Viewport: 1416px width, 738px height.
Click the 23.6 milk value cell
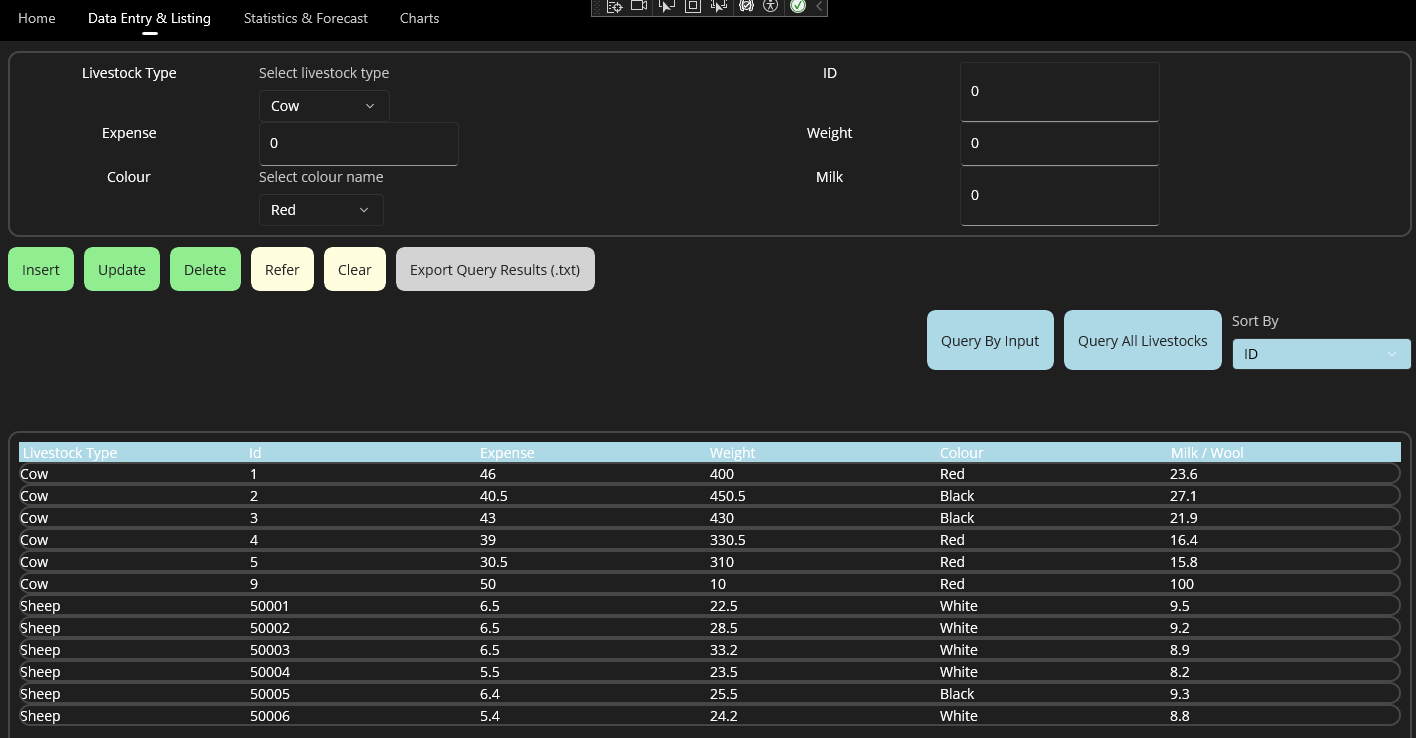point(1184,474)
